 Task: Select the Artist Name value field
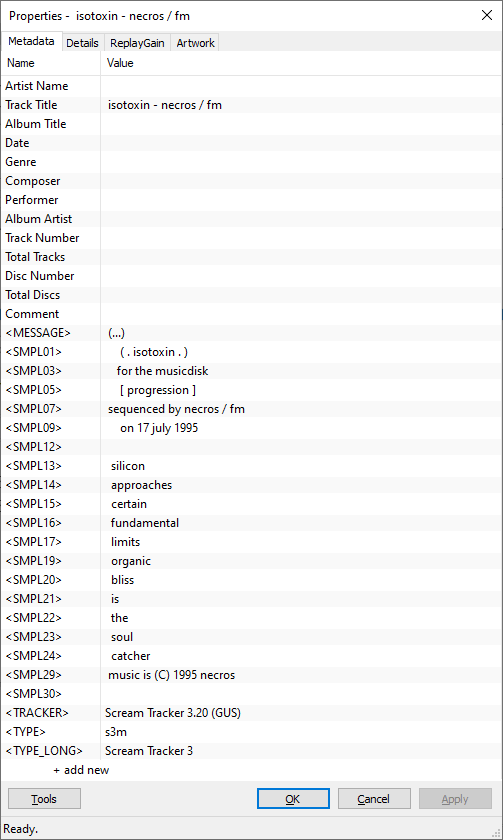[301, 86]
